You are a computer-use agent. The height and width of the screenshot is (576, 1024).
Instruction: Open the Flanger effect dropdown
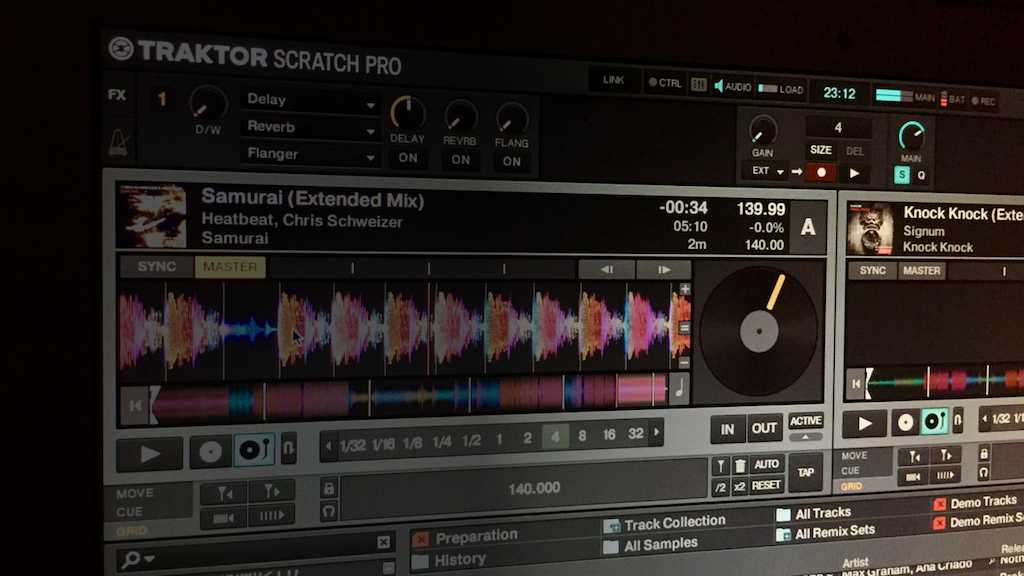click(x=311, y=155)
